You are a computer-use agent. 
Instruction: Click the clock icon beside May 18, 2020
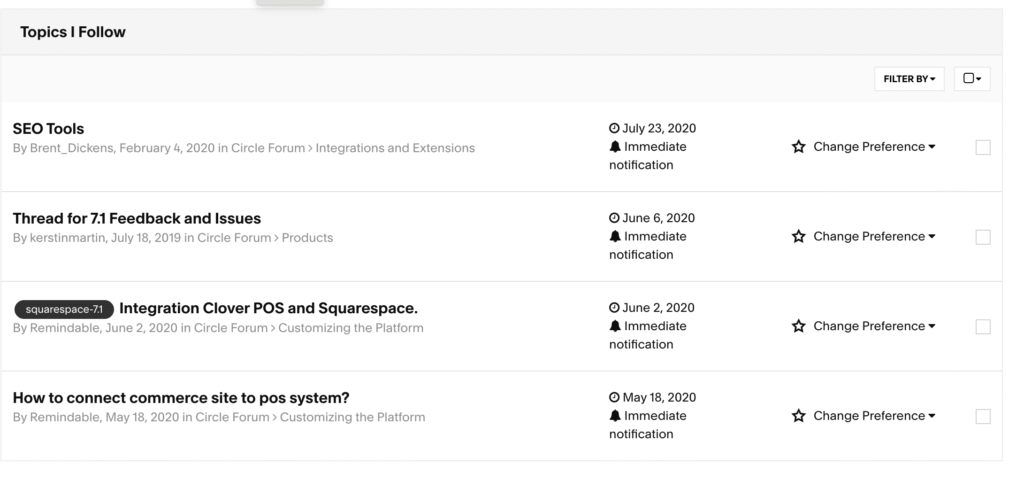point(614,398)
